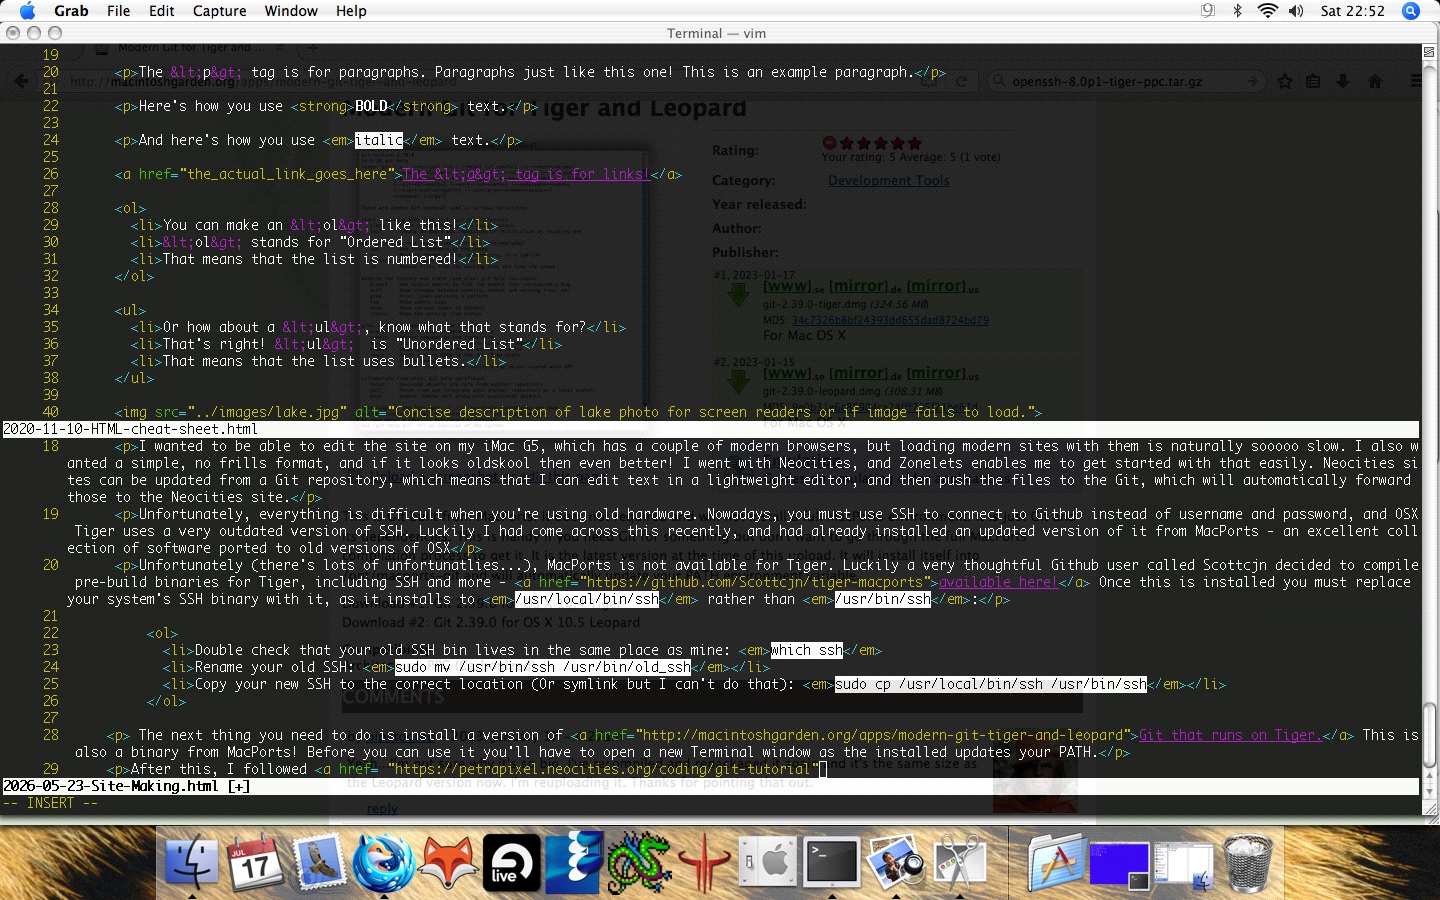
Task: Click the Bluetooth status icon
Action: click(x=1237, y=11)
